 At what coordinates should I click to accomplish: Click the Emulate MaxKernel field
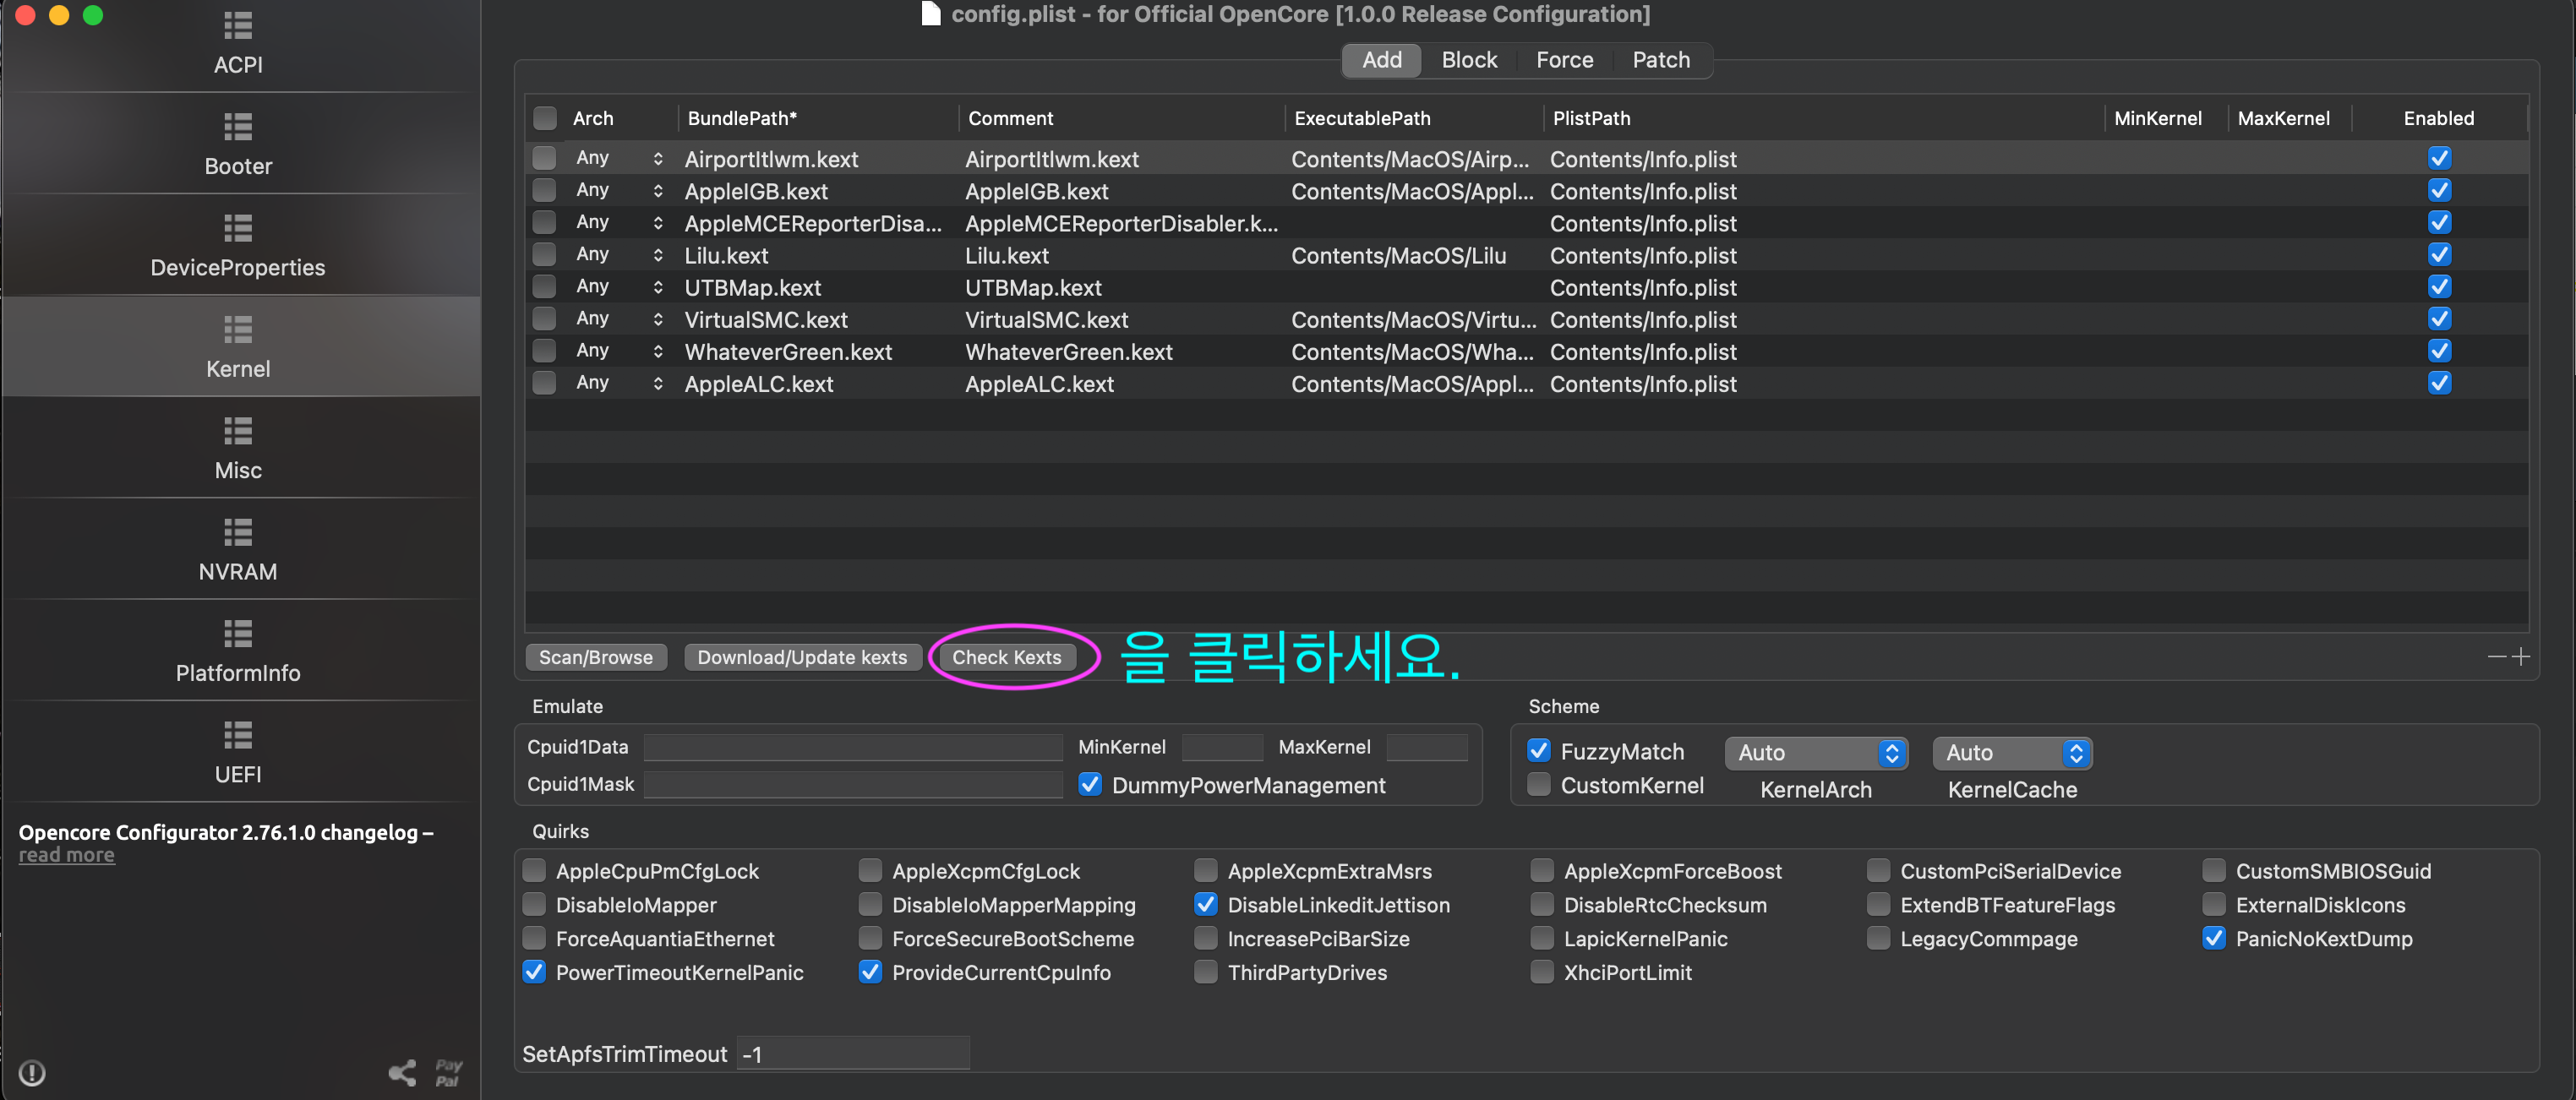1427,747
